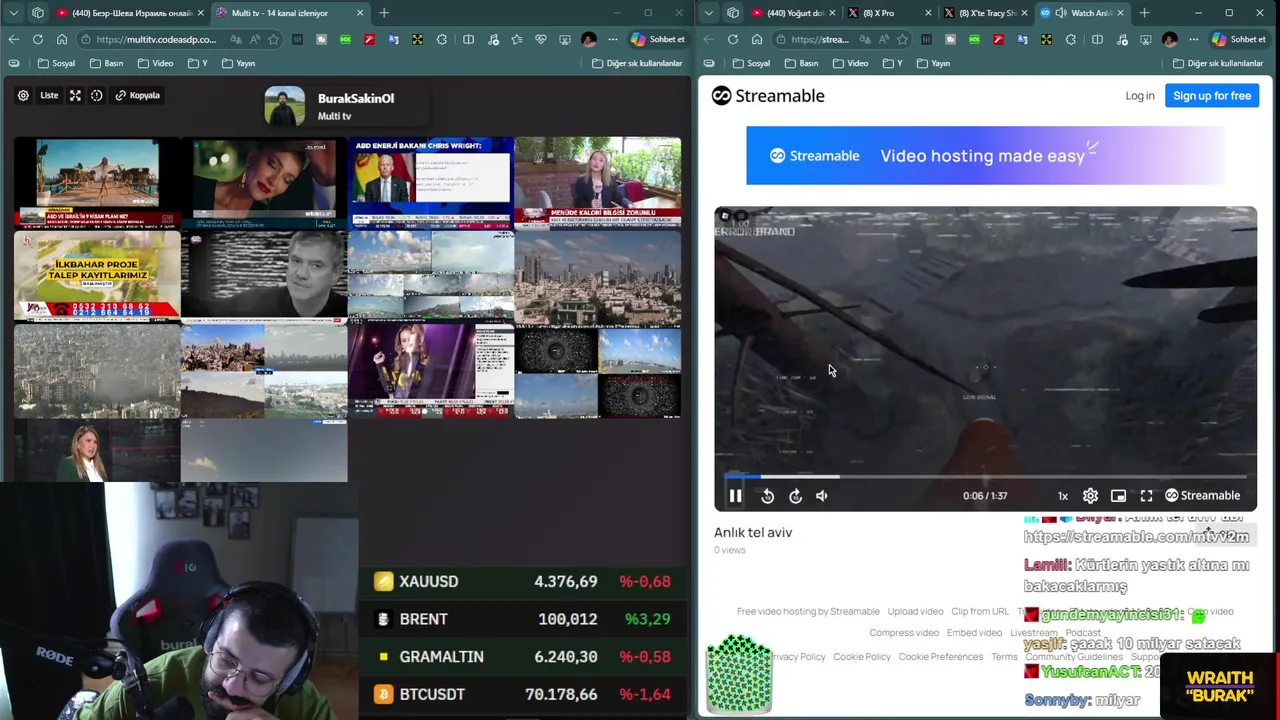The height and width of the screenshot is (720, 1280).
Task: Bookmark page with star in left browser
Action: [273, 39]
